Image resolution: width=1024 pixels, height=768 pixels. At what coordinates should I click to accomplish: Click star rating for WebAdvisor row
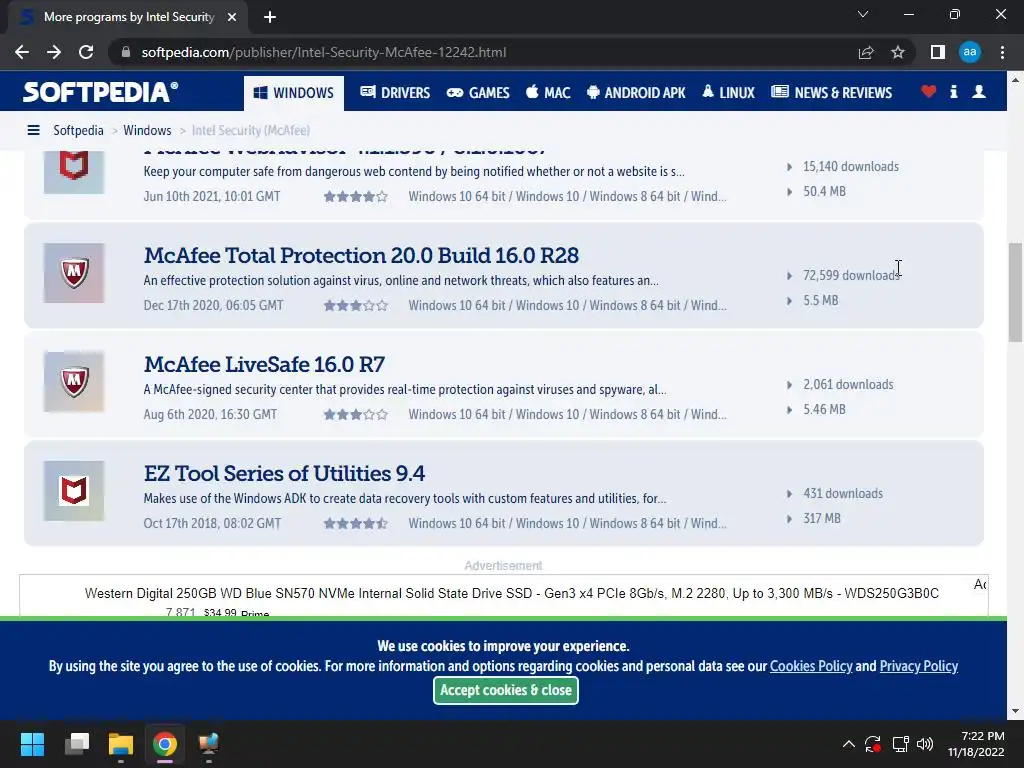point(356,197)
